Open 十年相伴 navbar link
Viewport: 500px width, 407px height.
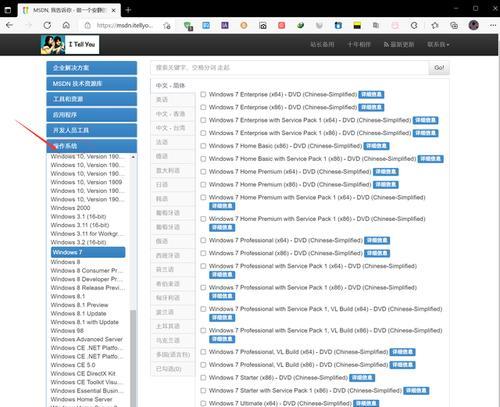[x=359, y=44]
